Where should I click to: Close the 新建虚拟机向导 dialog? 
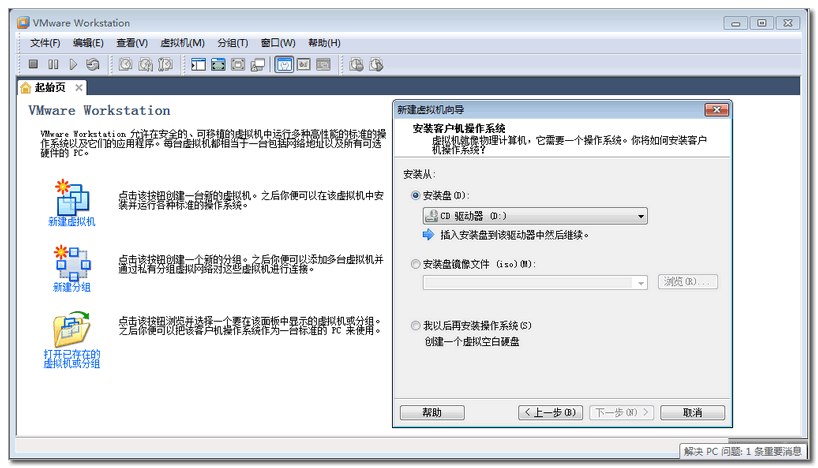716,110
